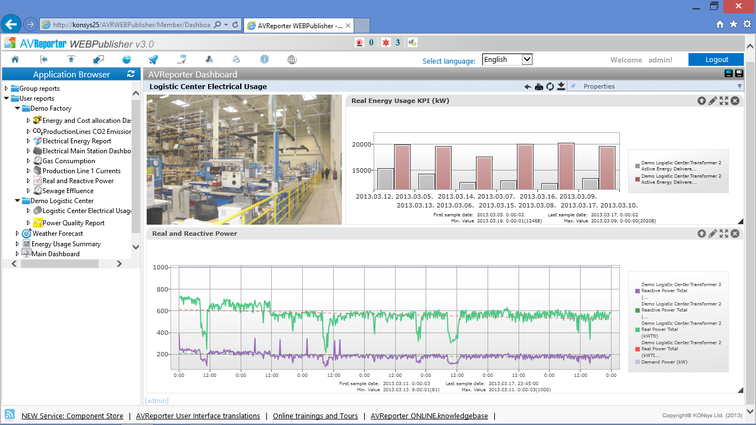This screenshot has width=756, height=425.
Task: Expand the Properties panel dropdown arrow
Action: click(740, 86)
